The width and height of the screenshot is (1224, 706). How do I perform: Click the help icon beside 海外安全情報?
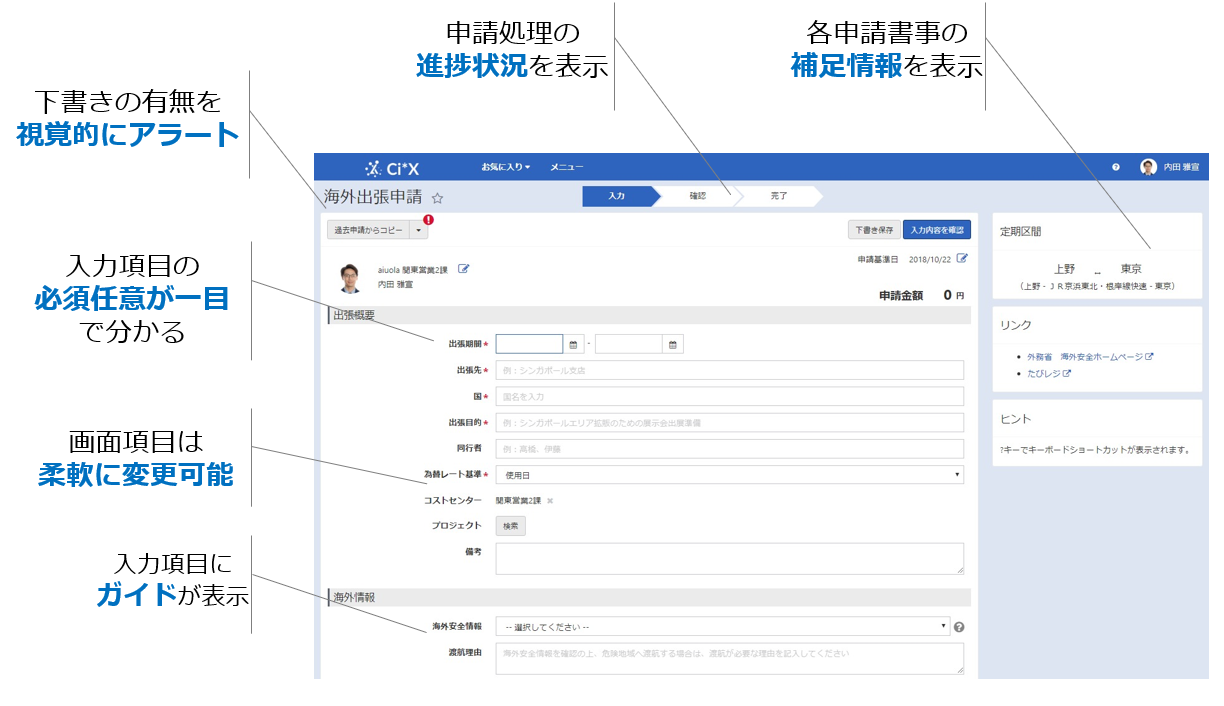coord(959,627)
